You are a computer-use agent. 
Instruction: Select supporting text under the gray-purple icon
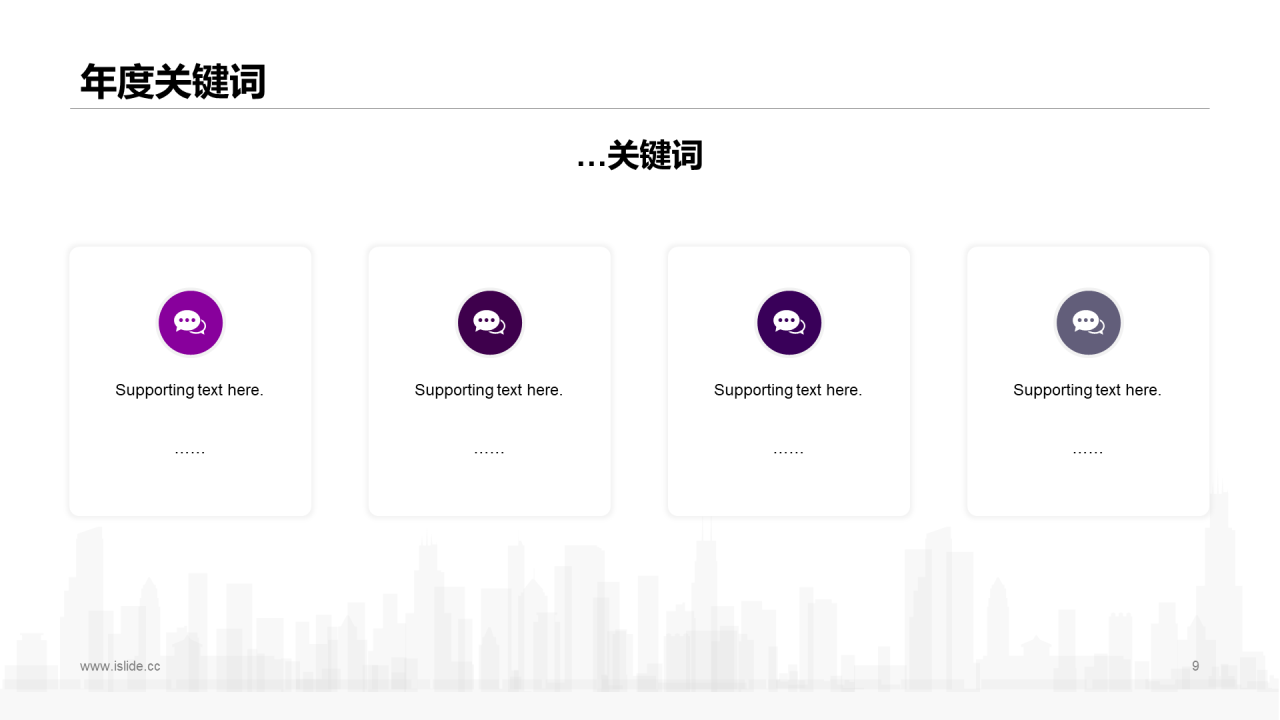(x=1087, y=390)
